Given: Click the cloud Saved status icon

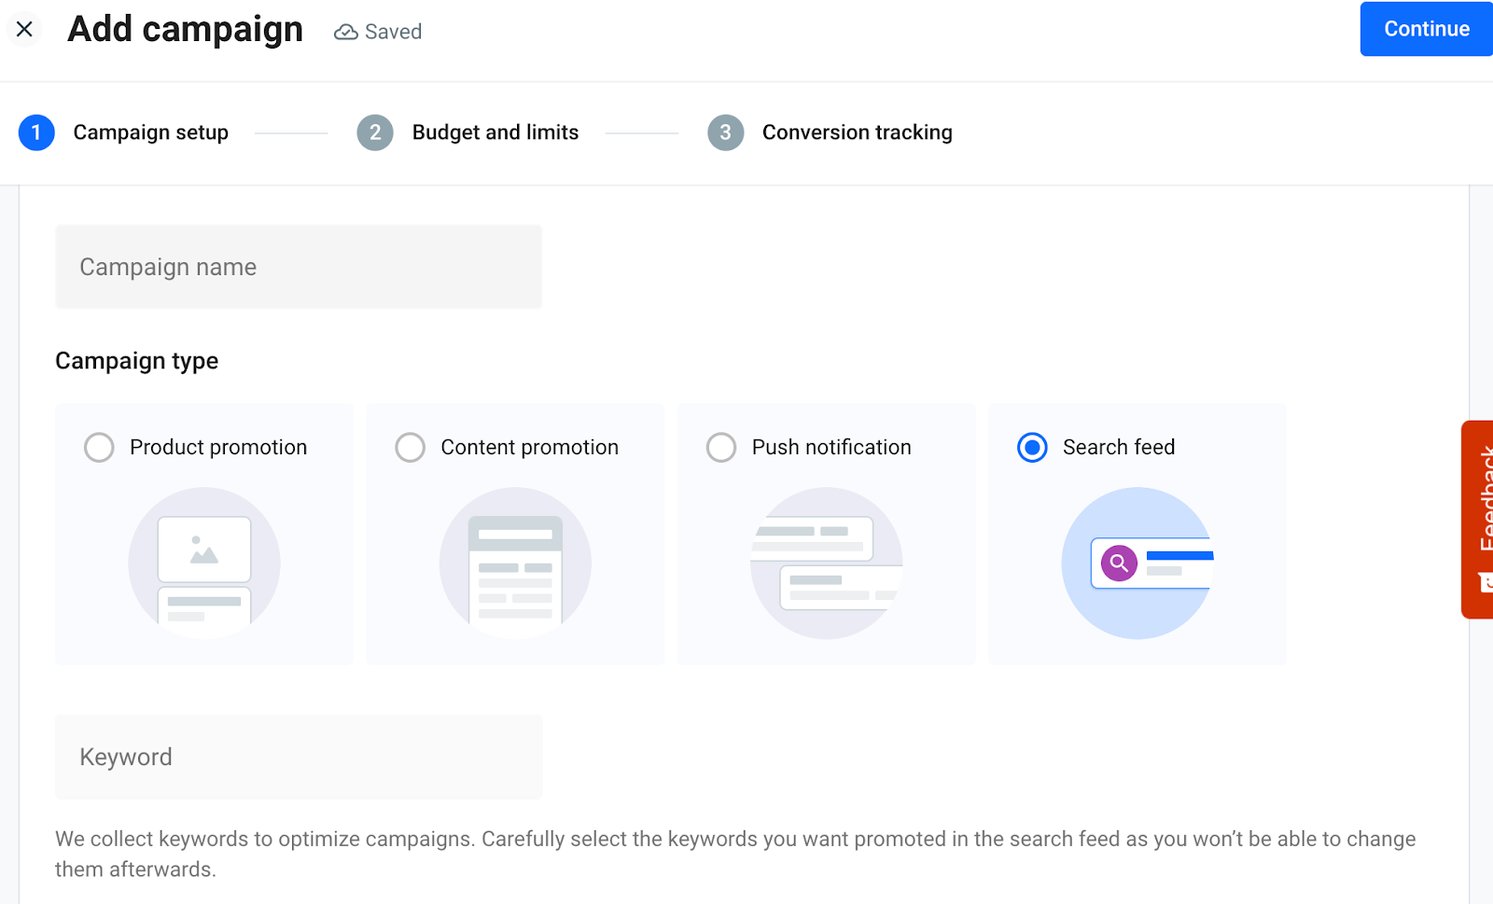Looking at the screenshot, I should (346, 32).
